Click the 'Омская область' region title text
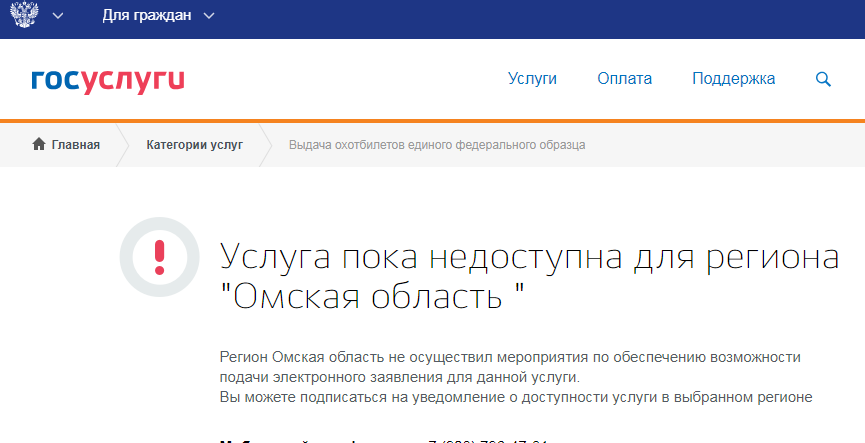865x443 pixels. [371, 297]
